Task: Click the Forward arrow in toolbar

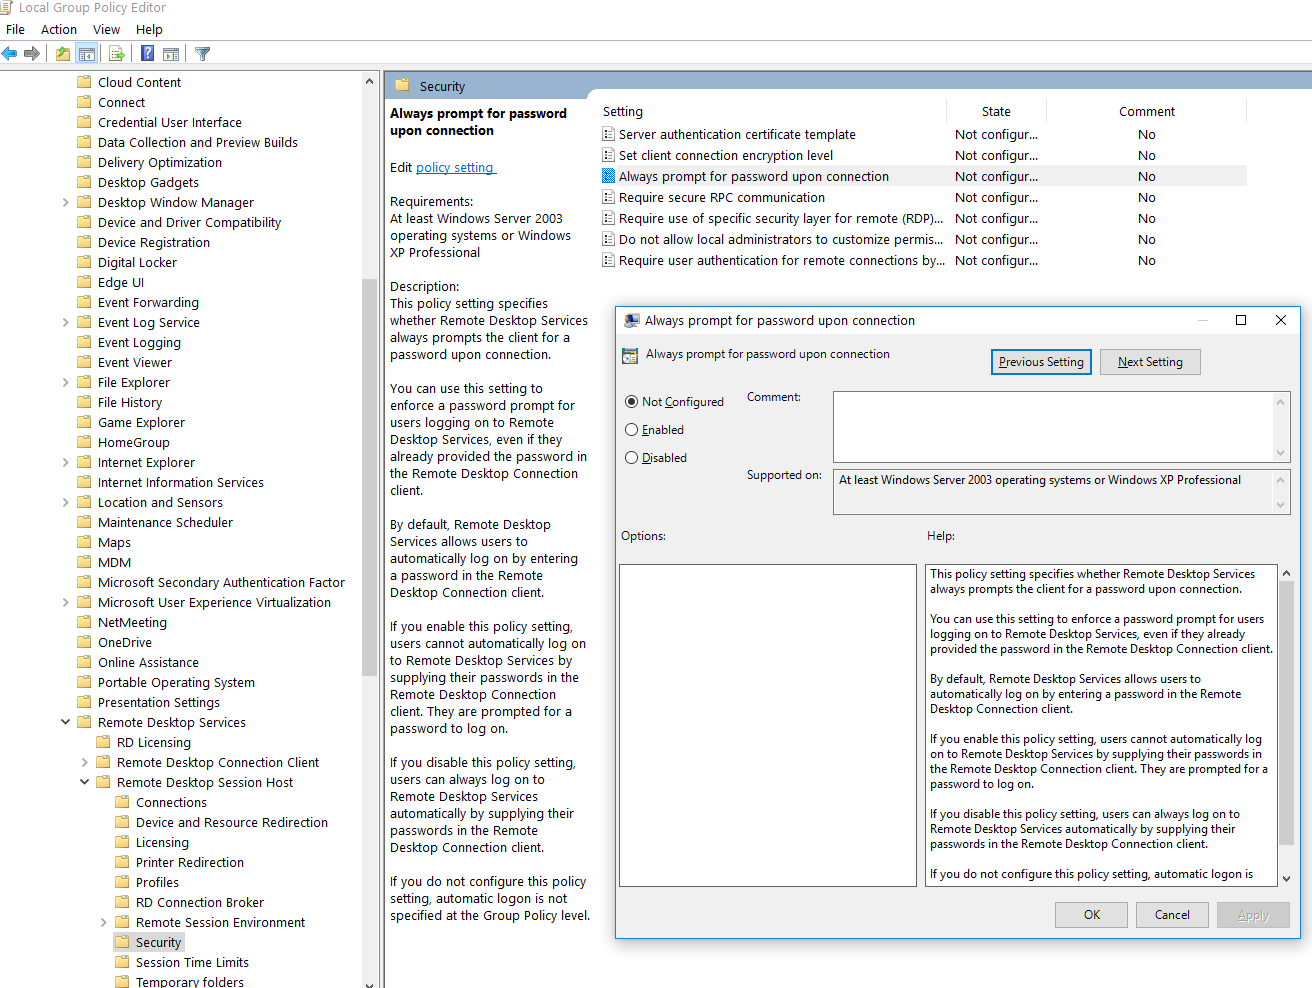Action: [32, 54]
